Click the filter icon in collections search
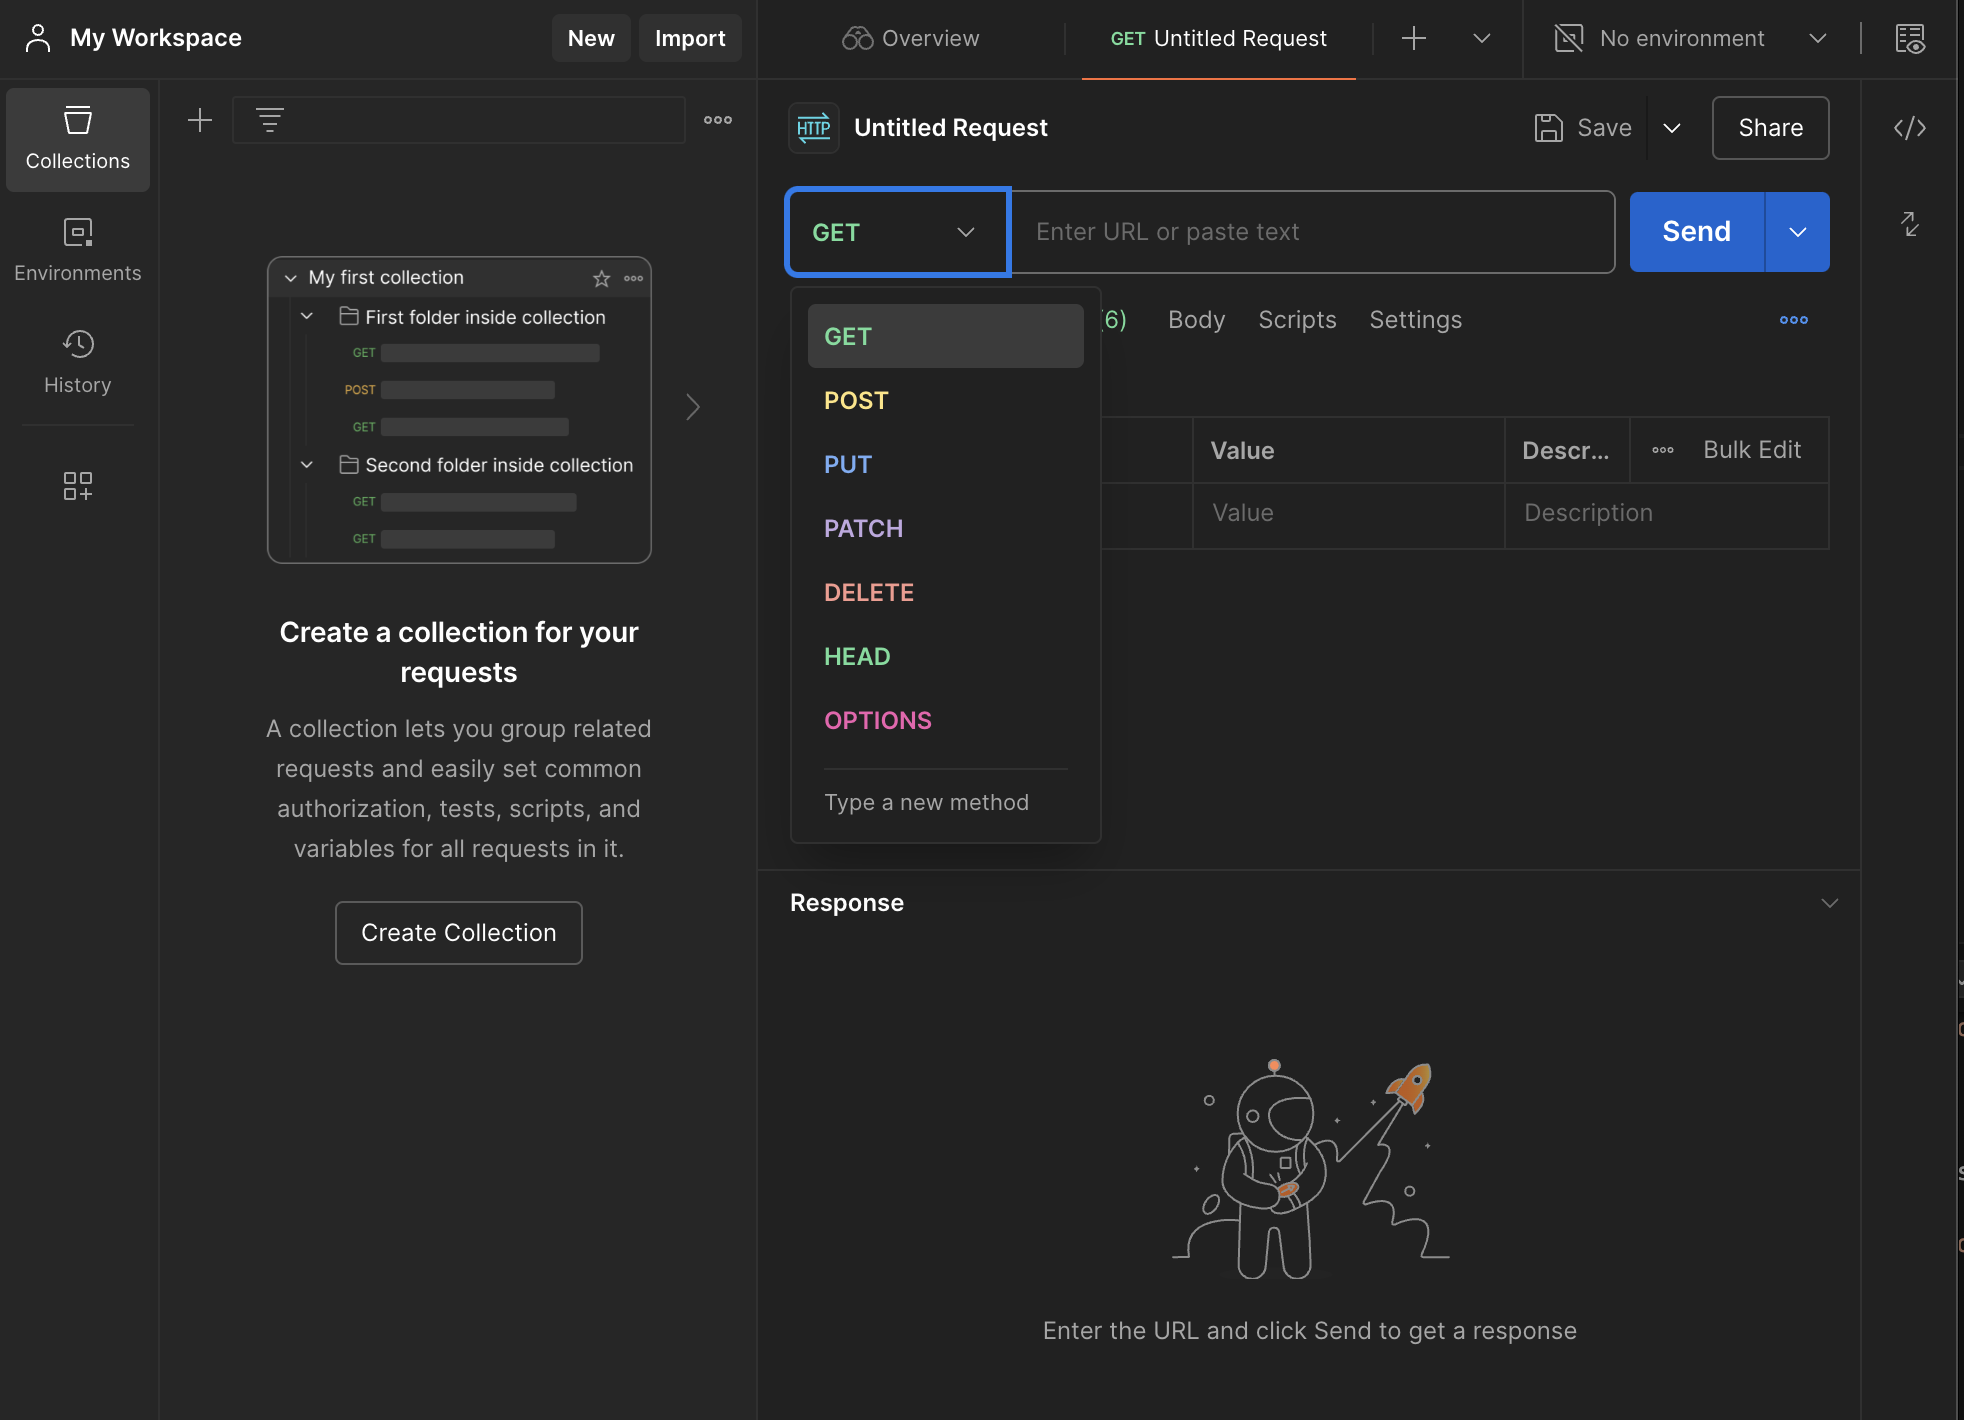The height and width of the screenshot is (1420, 1964). 270,120
